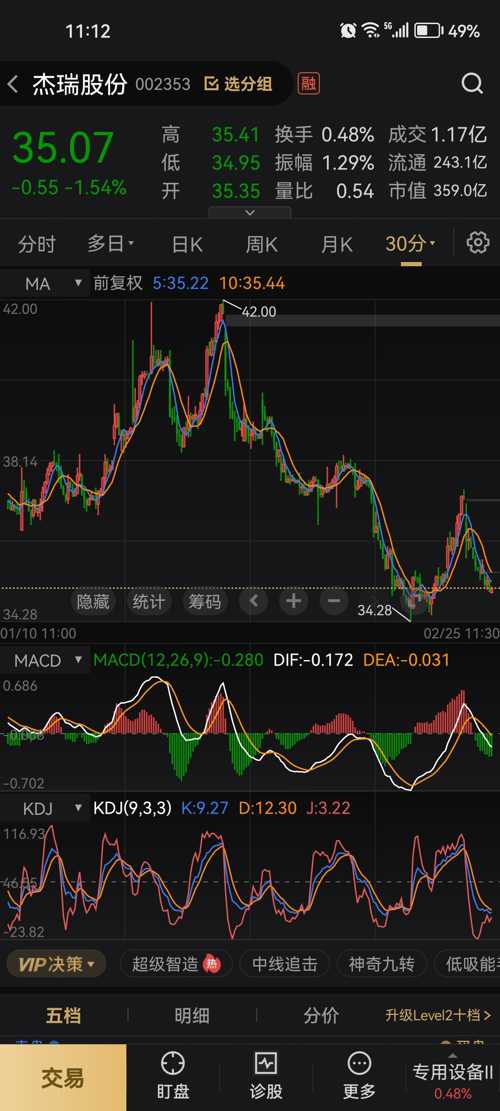This screenshot has width=500, height=1111.
Task: Open chart settings gear icon
Action: (478, 243)
